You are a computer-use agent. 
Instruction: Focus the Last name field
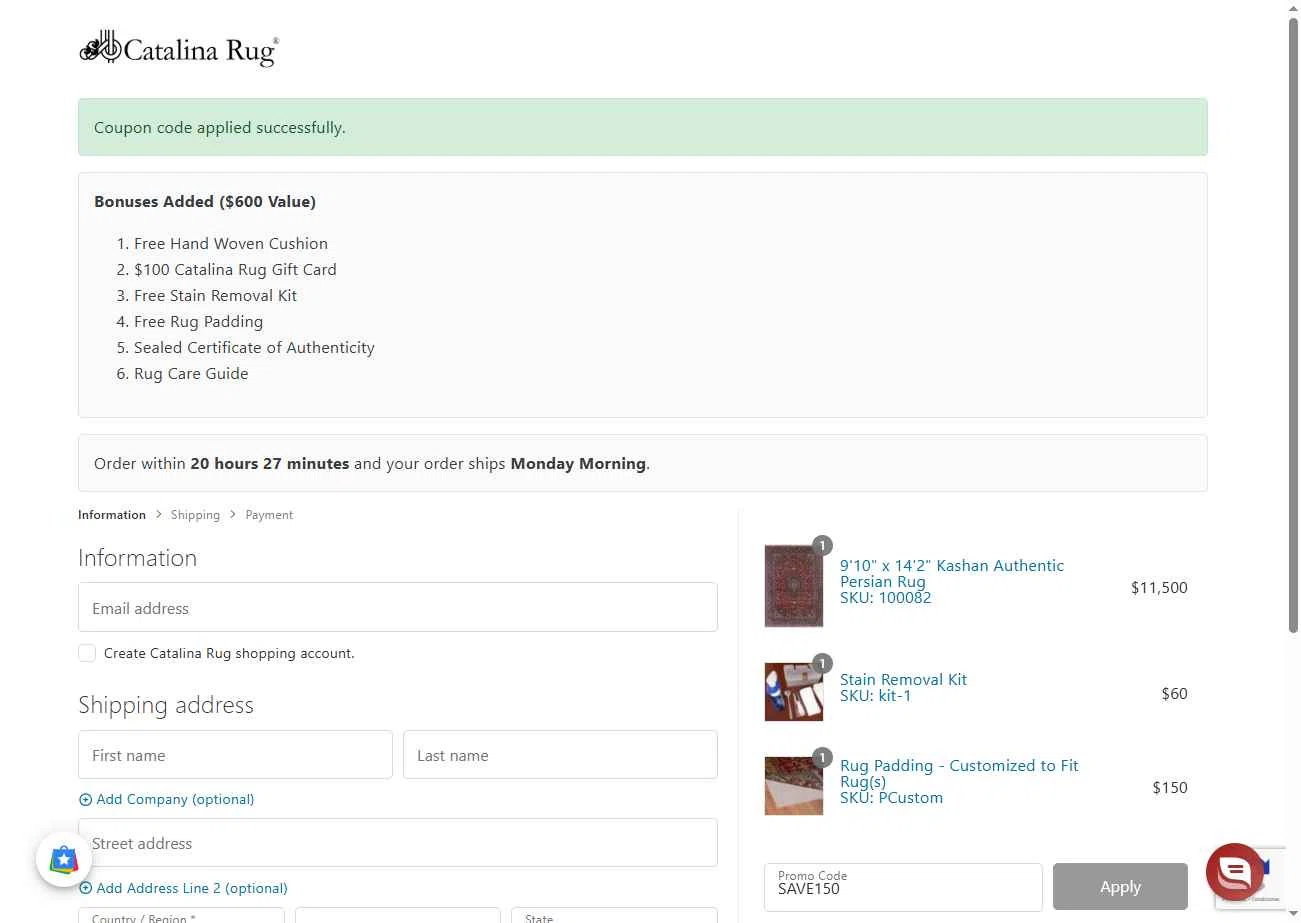[x=560, y=755]
